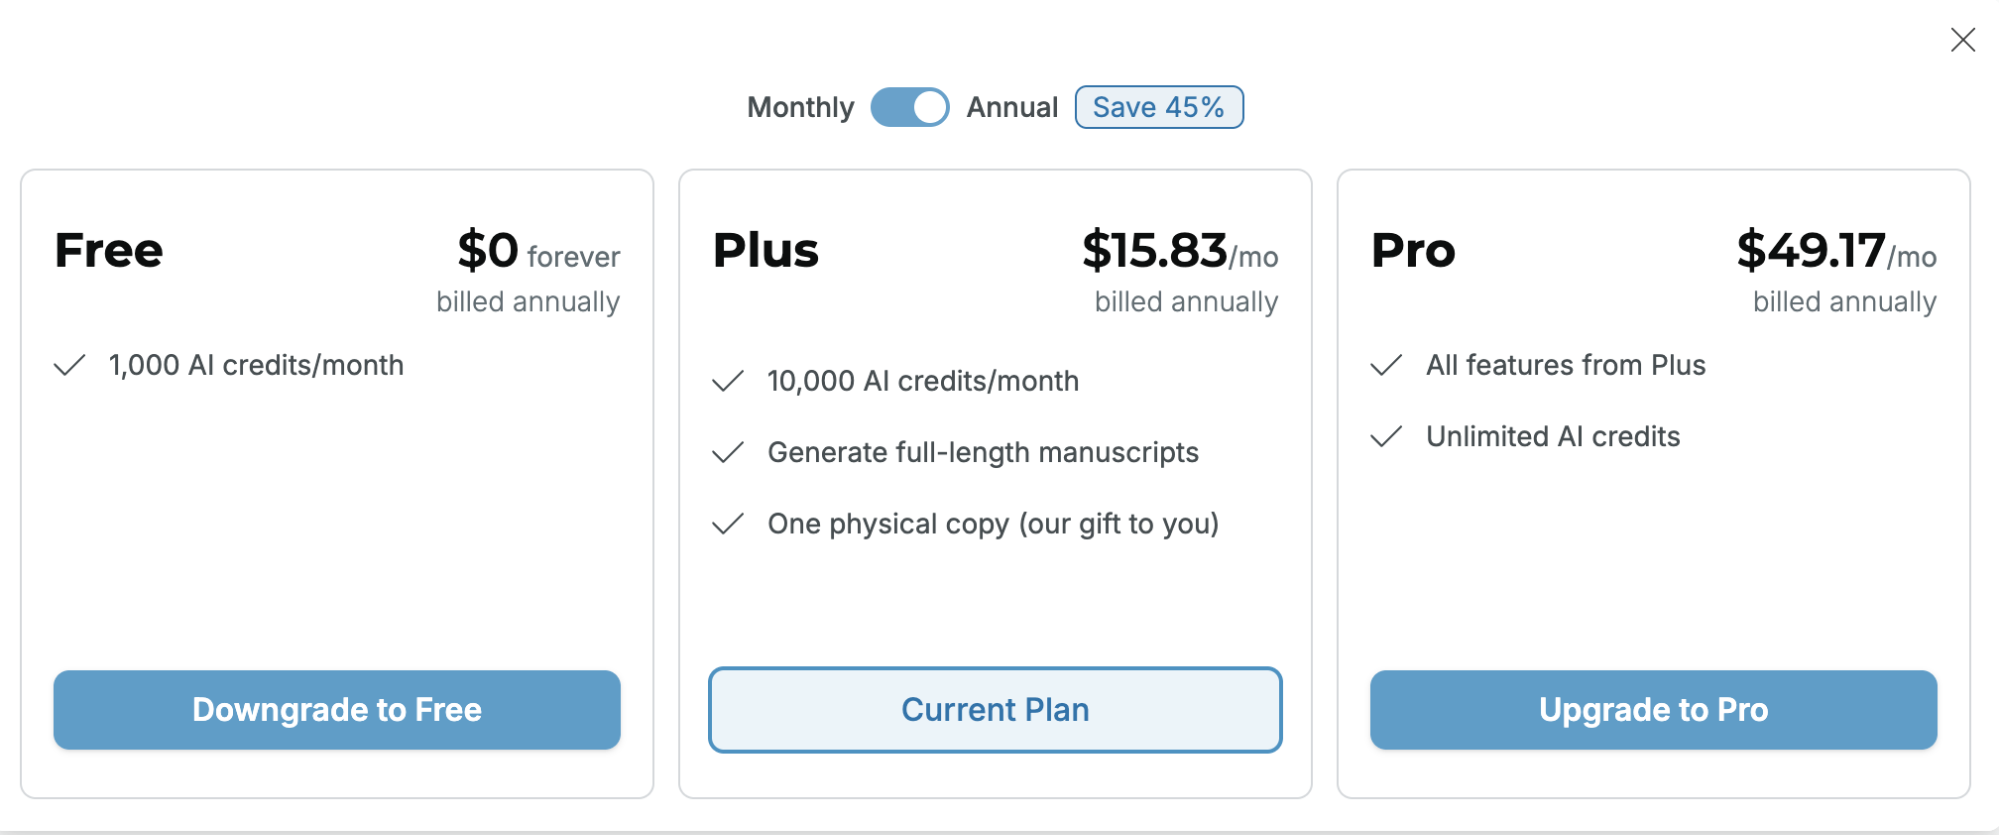Click Downgrade to Free button
Image resolution: width=1999 pixels, height=835 pixels.
337,709
